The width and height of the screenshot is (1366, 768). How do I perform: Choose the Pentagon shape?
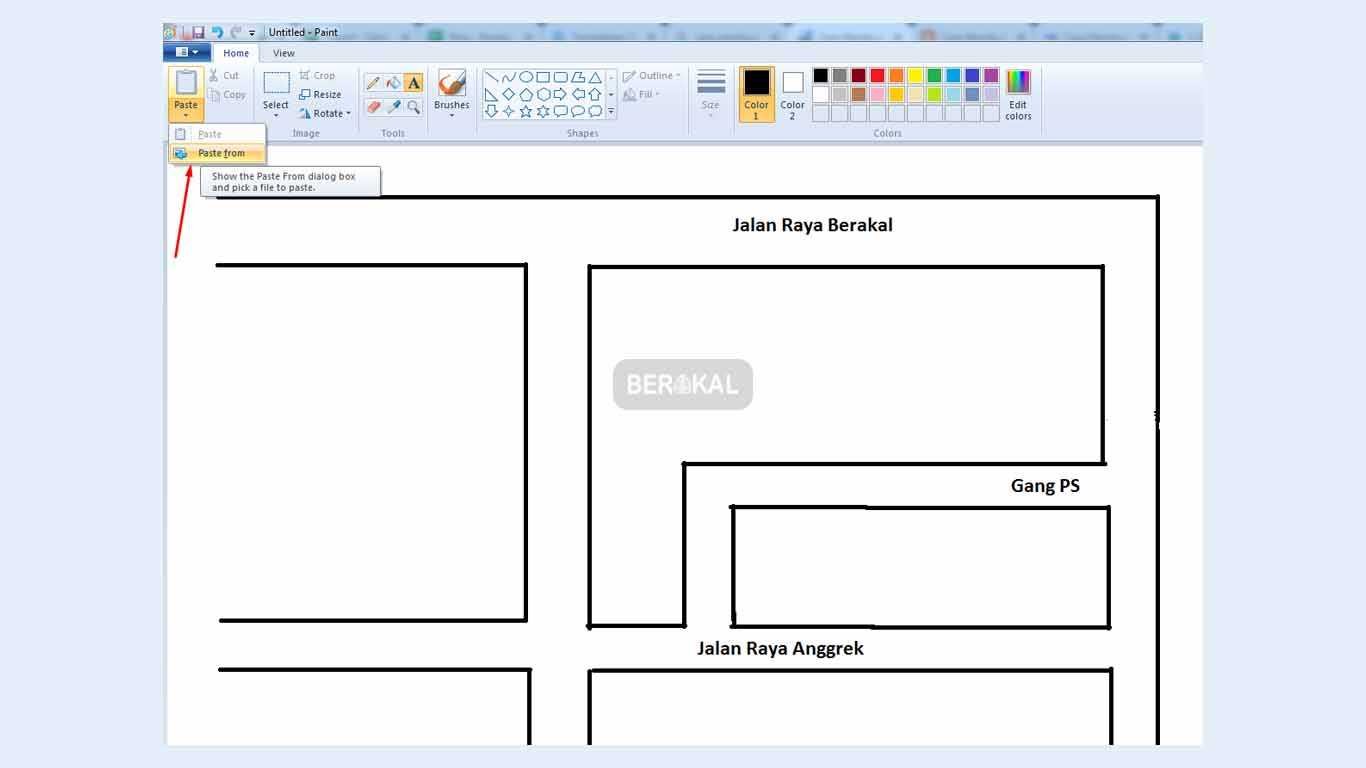(526, 94)
